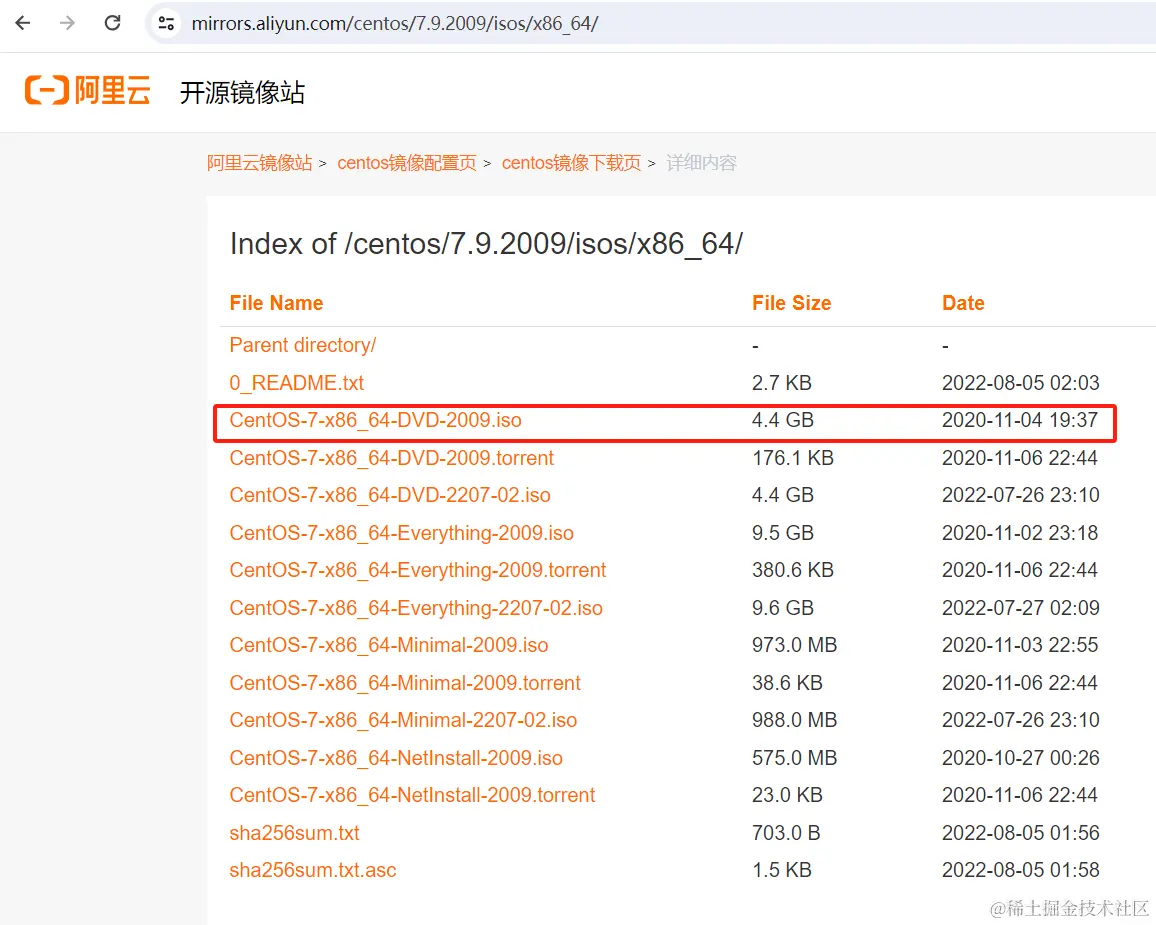Open site information icon in address bar

tap(167, 24)
